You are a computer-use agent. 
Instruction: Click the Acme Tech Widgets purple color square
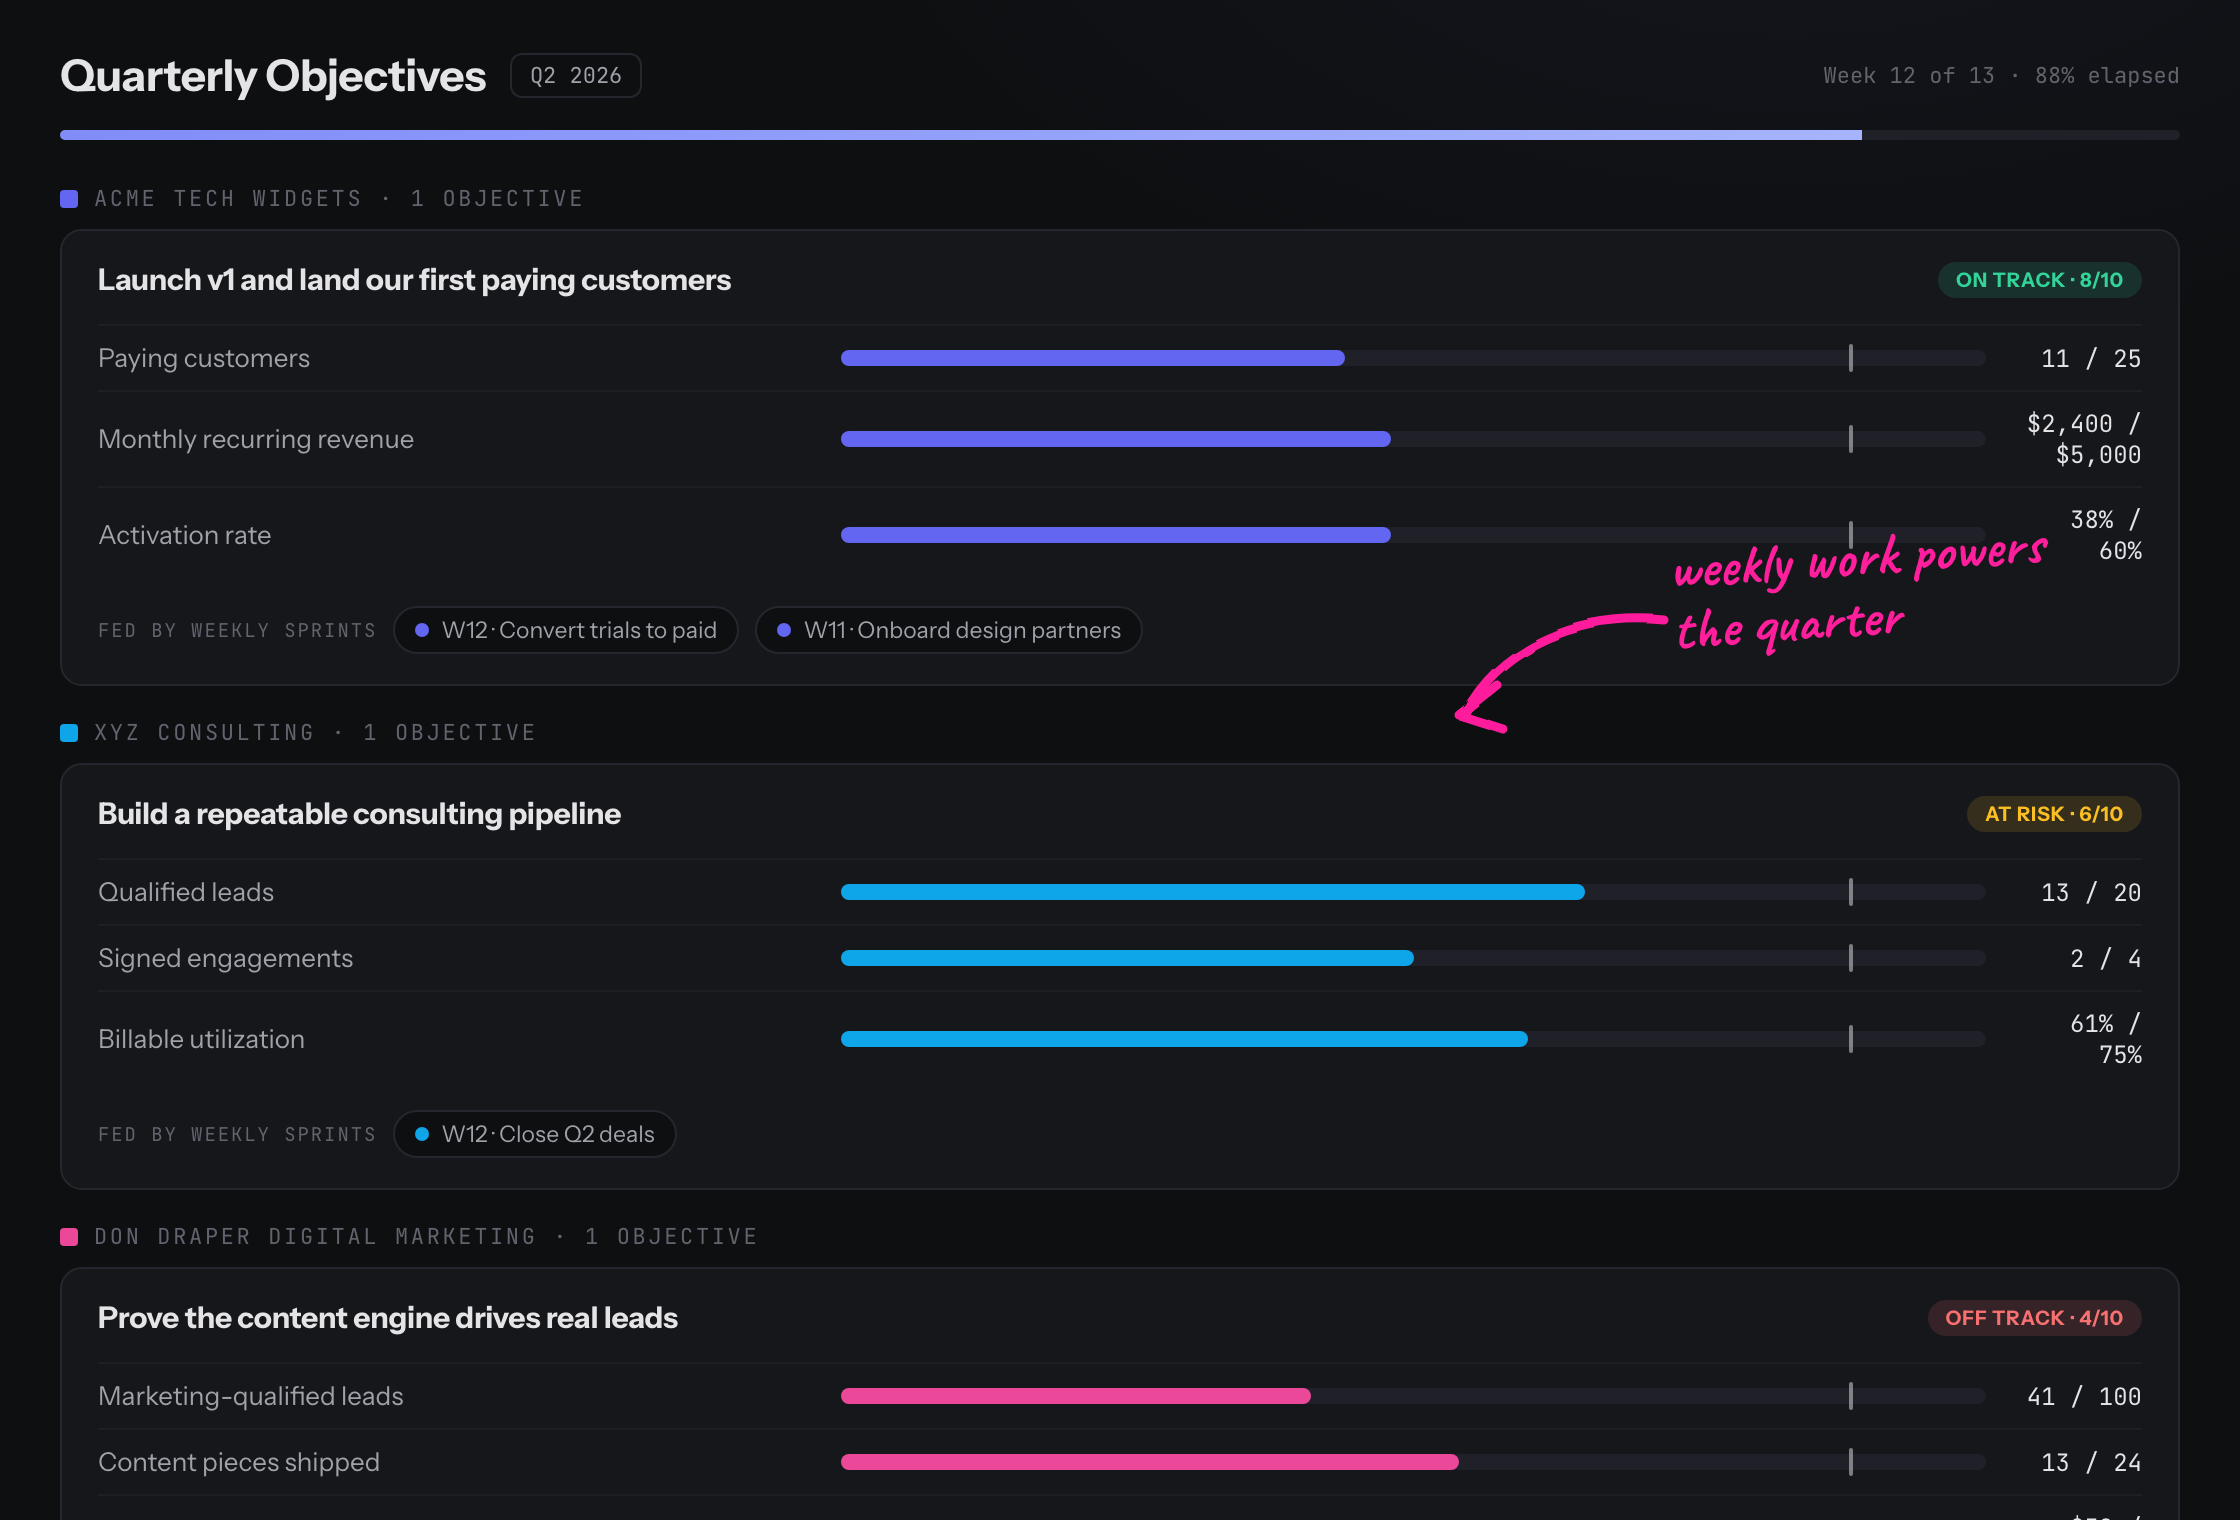coord(69,199)
